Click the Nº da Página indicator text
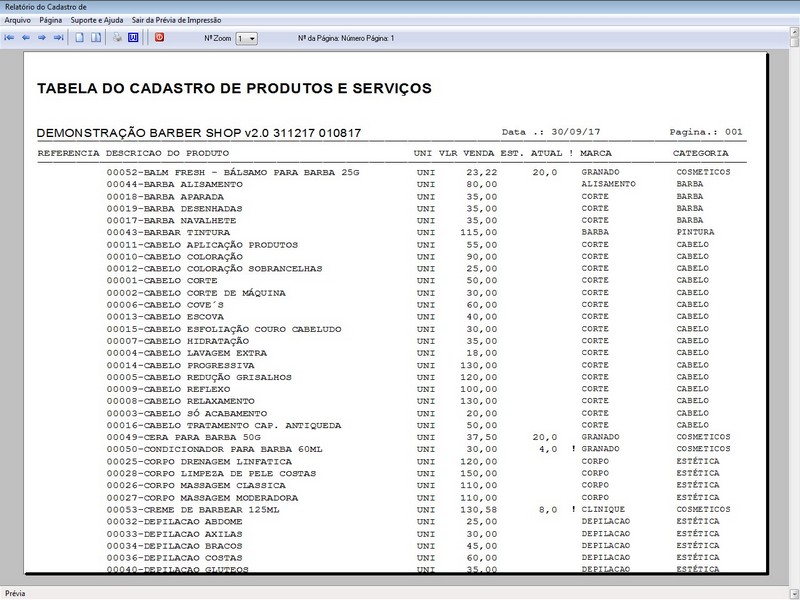 [346, 38]
